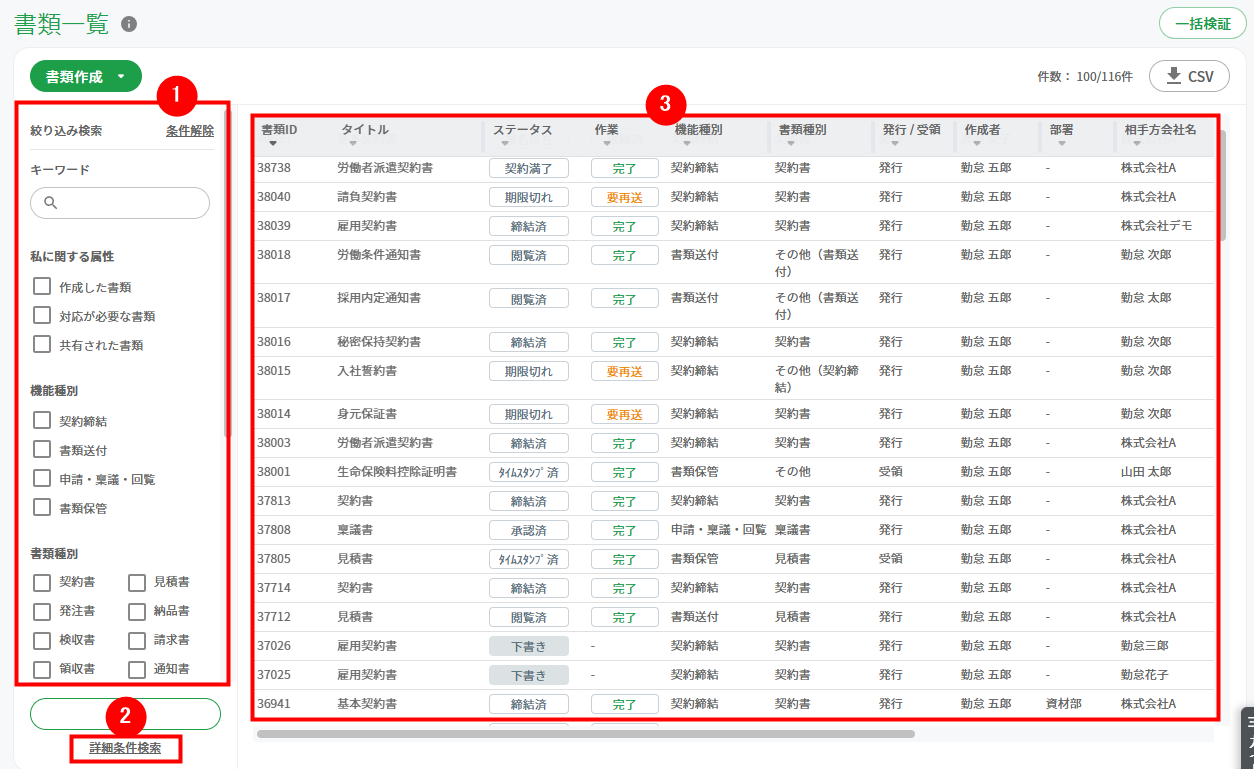Check the 作成した書類 checkbox
The image size is (1254, 769).
tap(42, 286)
